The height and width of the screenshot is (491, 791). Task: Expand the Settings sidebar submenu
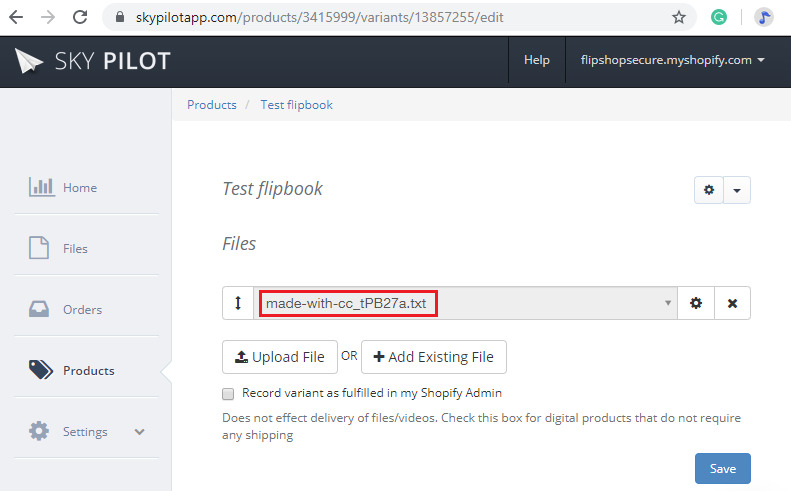pos(139,432)
